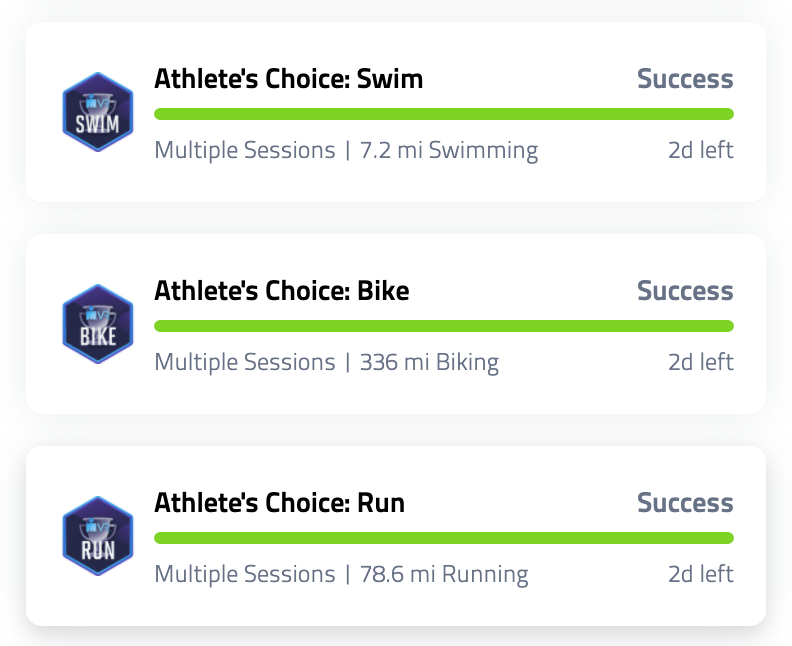Click Multiple Sessions label on Run card
This screenshot has width=792, height=646.
(245, 574)
